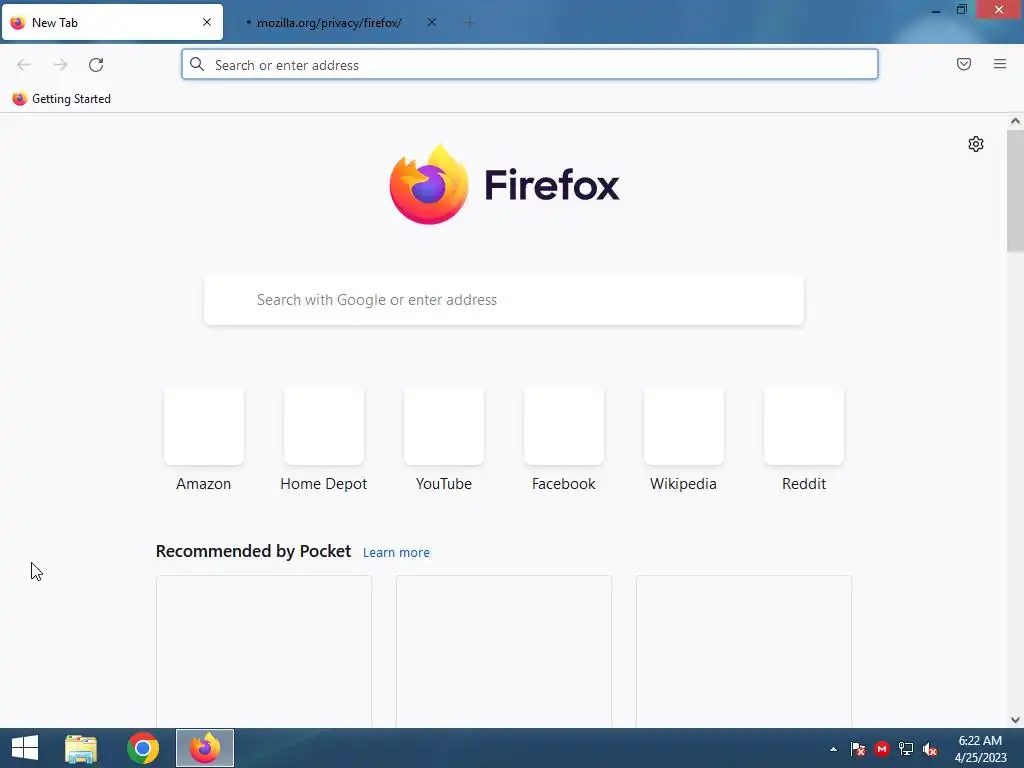Open third Pocket recommended story card

coord(744,651)
